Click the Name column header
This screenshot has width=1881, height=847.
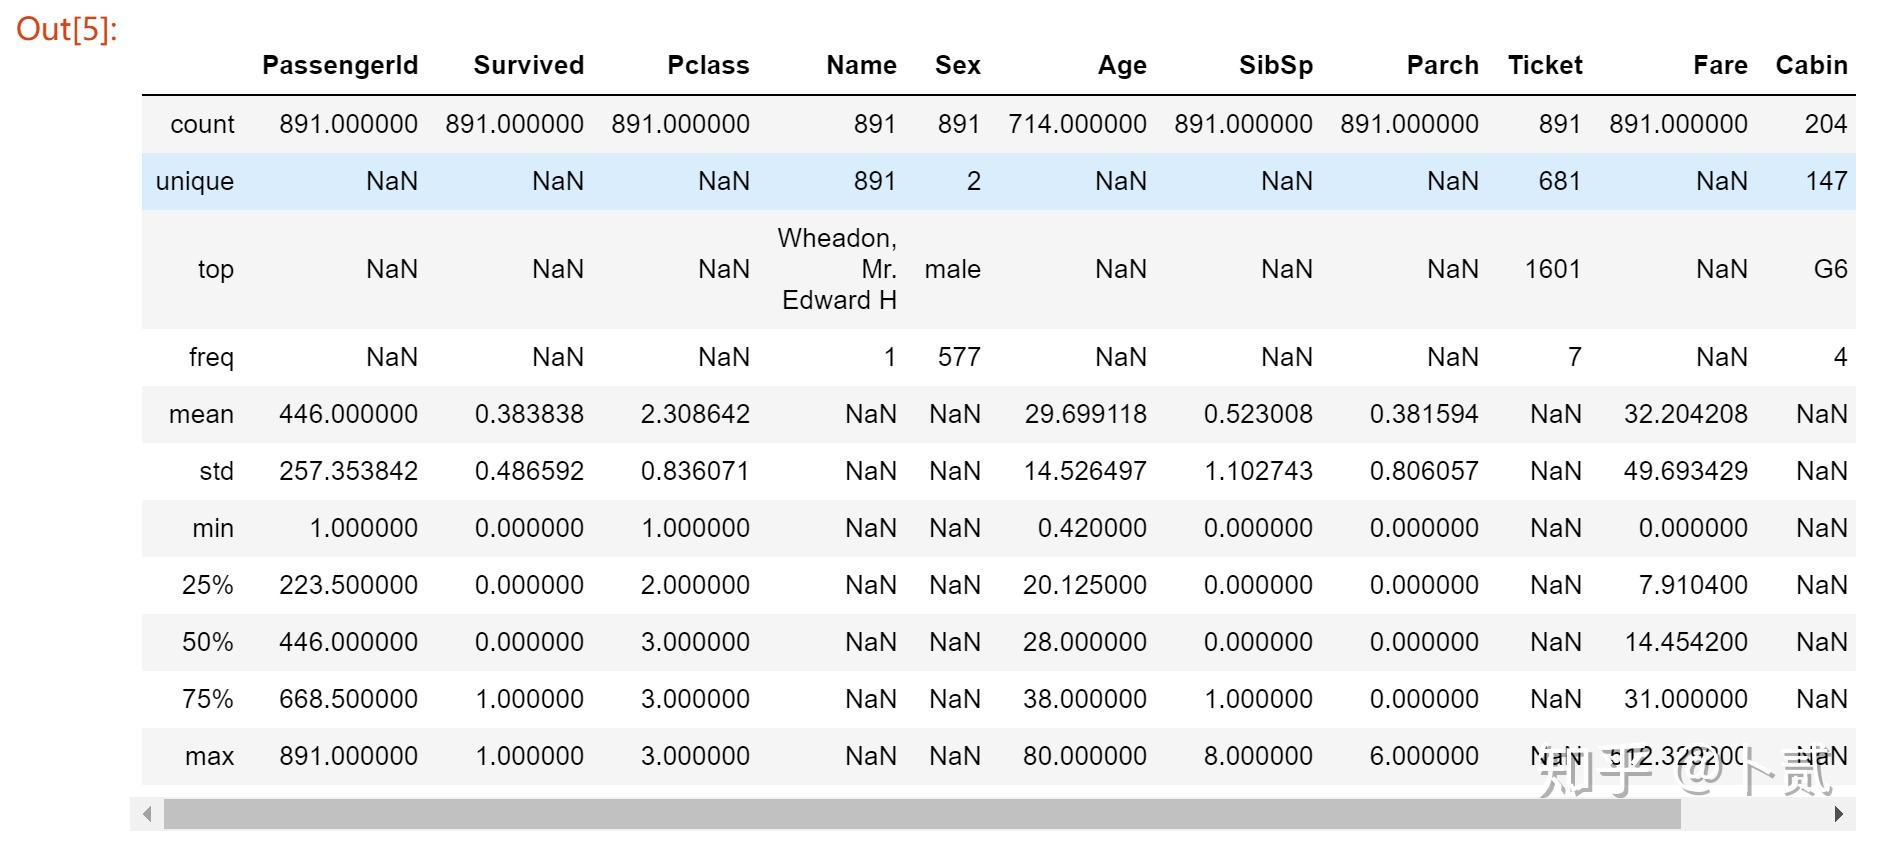861,65
